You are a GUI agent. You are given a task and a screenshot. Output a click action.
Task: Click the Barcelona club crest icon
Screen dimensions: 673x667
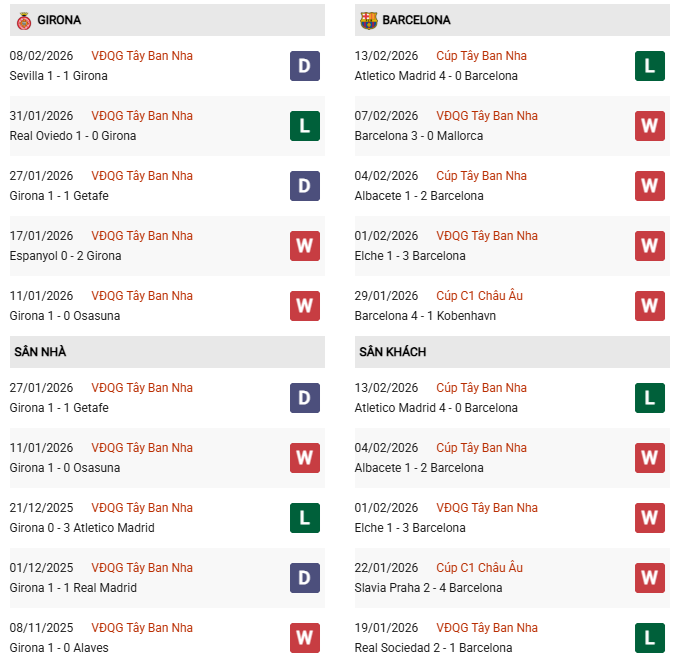368,20
